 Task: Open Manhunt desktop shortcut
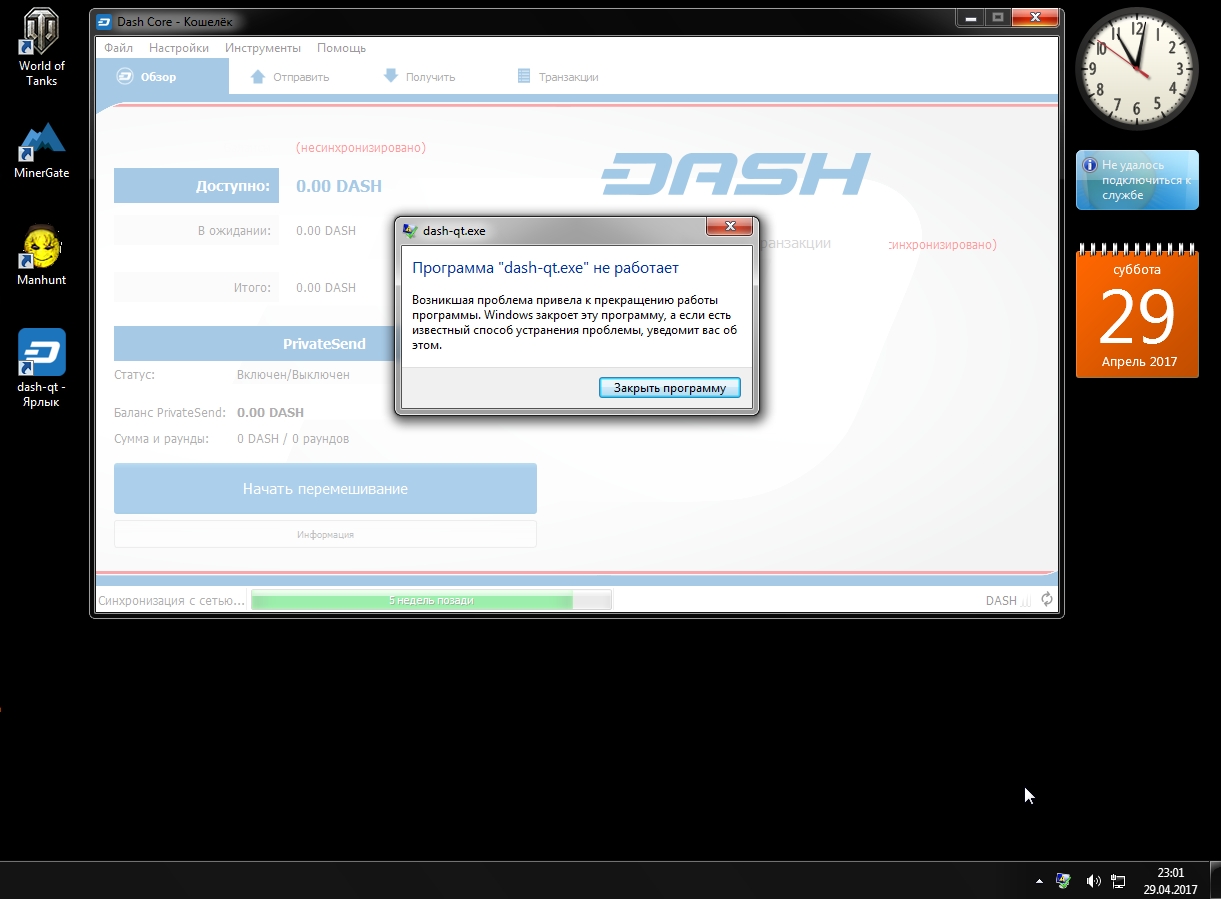click(41, 255)
